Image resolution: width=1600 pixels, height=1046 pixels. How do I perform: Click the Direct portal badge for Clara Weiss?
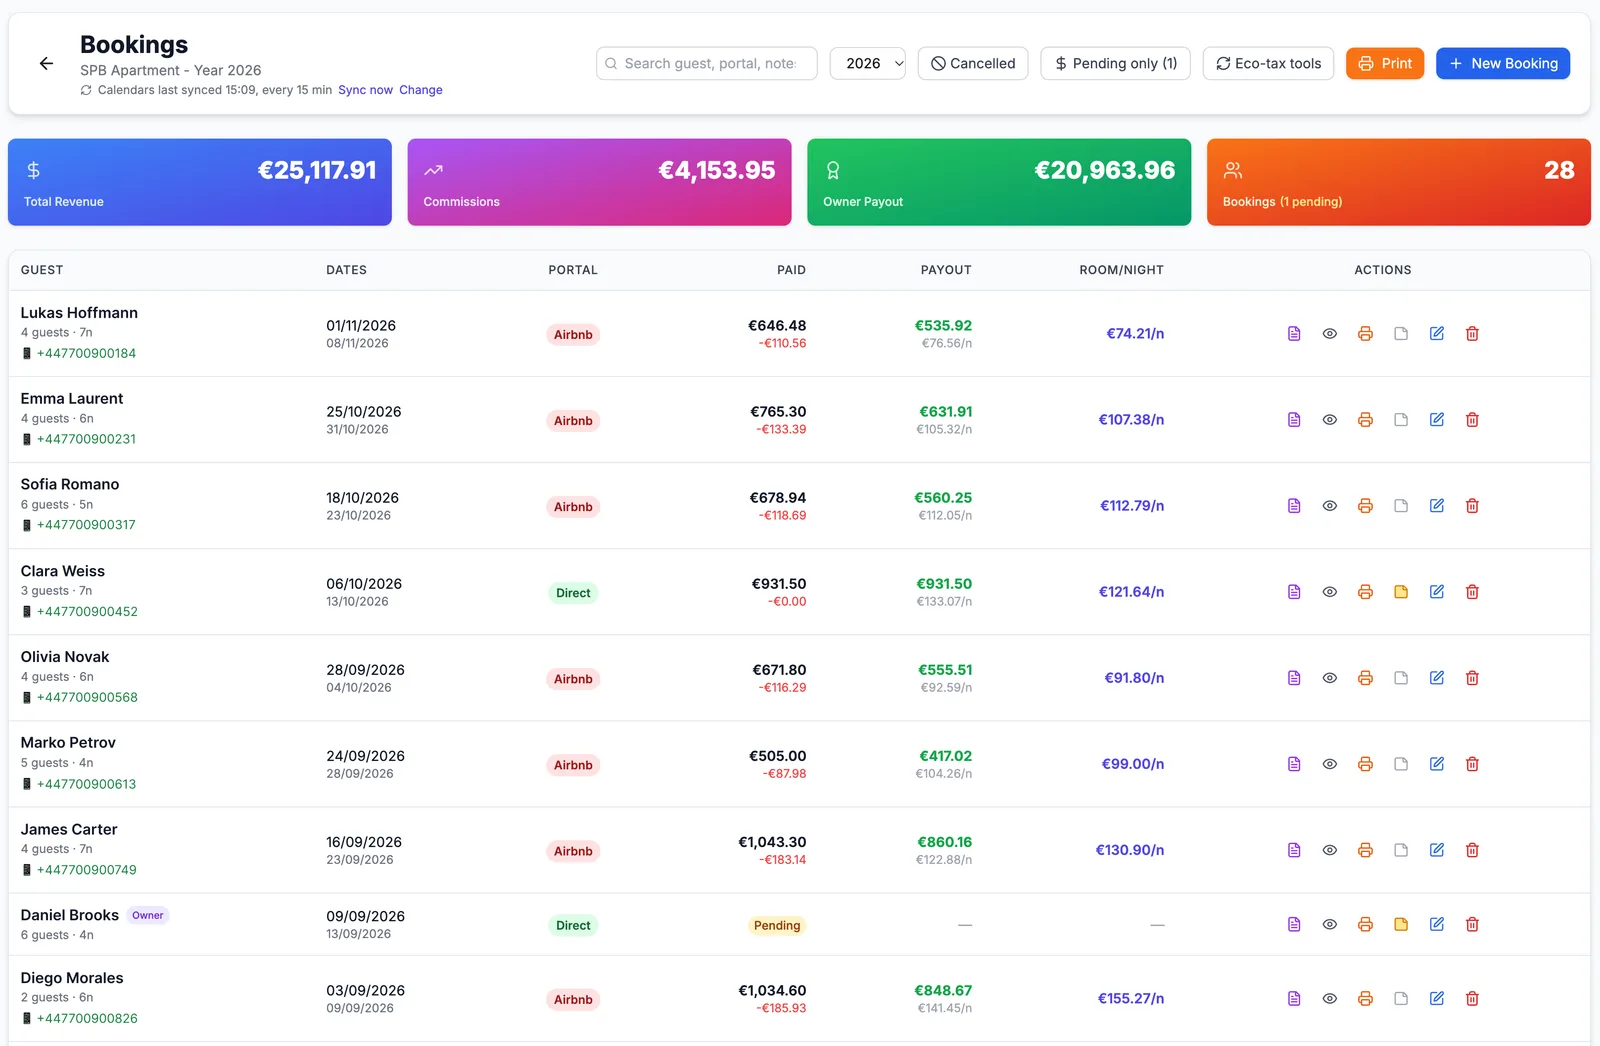[x=573, y=593]
